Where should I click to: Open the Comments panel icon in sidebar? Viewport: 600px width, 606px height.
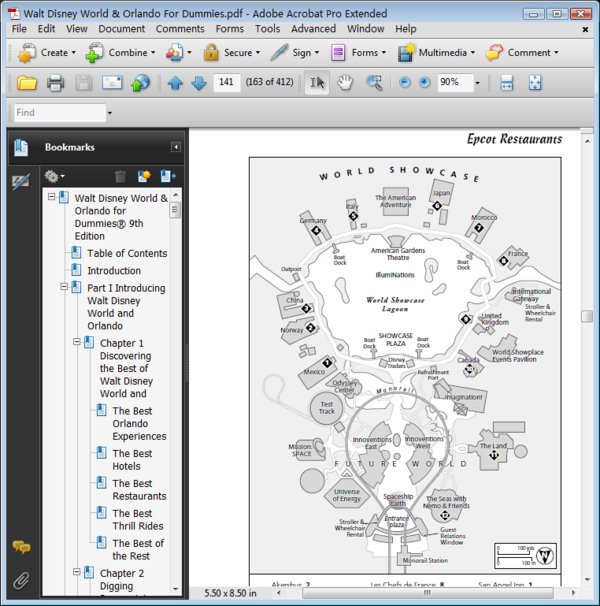click(x=21, y=548)
